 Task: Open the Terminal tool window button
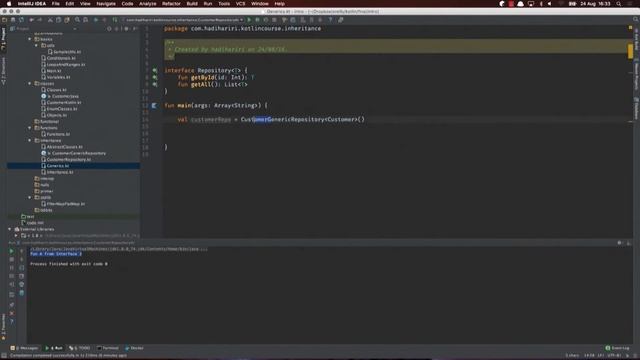(108, 348)
